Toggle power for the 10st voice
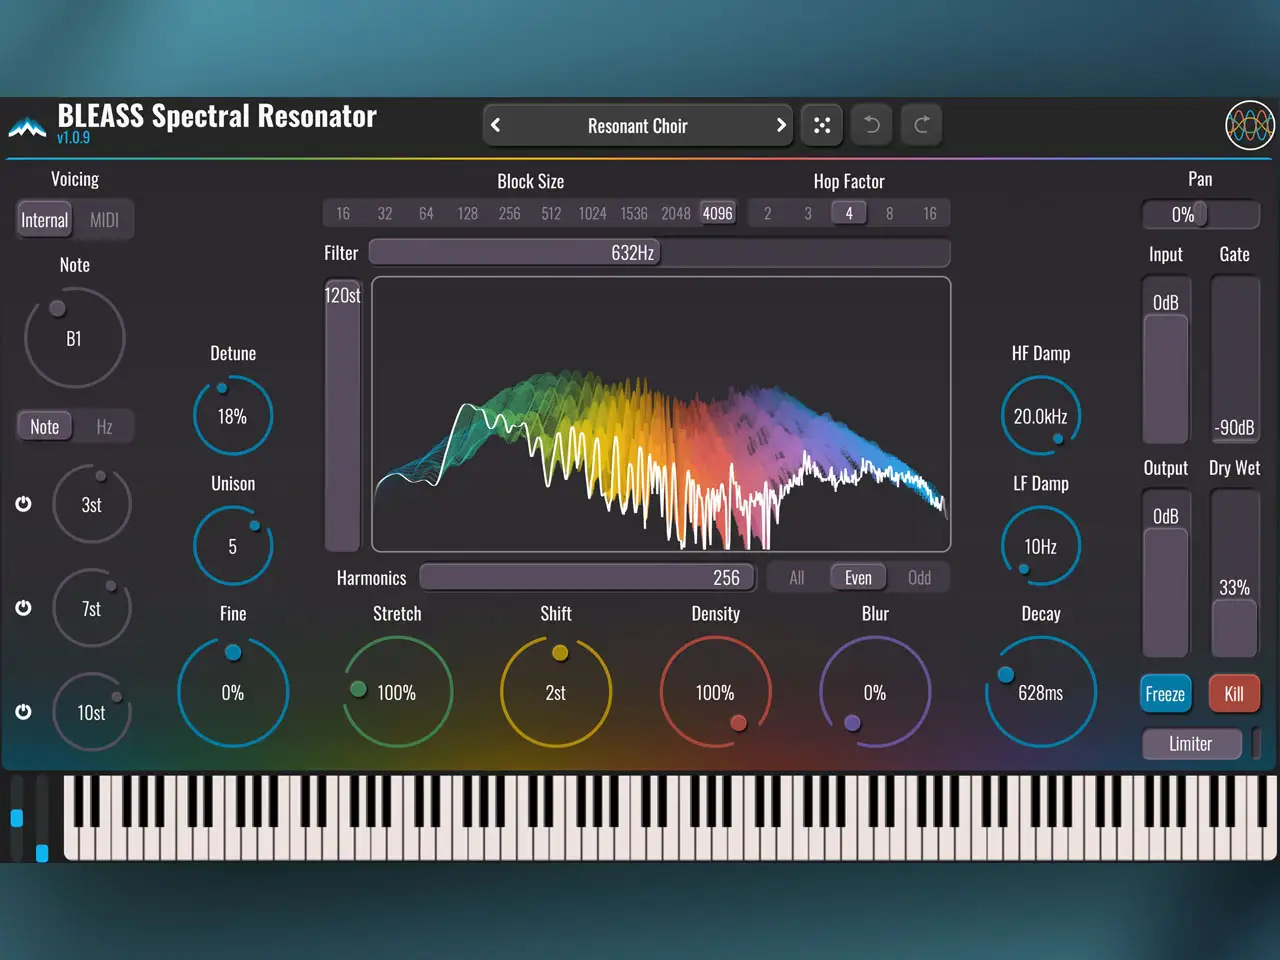The height and width of the screenshot is (960, 1280). pyautogui.click(x=23, y=711)
